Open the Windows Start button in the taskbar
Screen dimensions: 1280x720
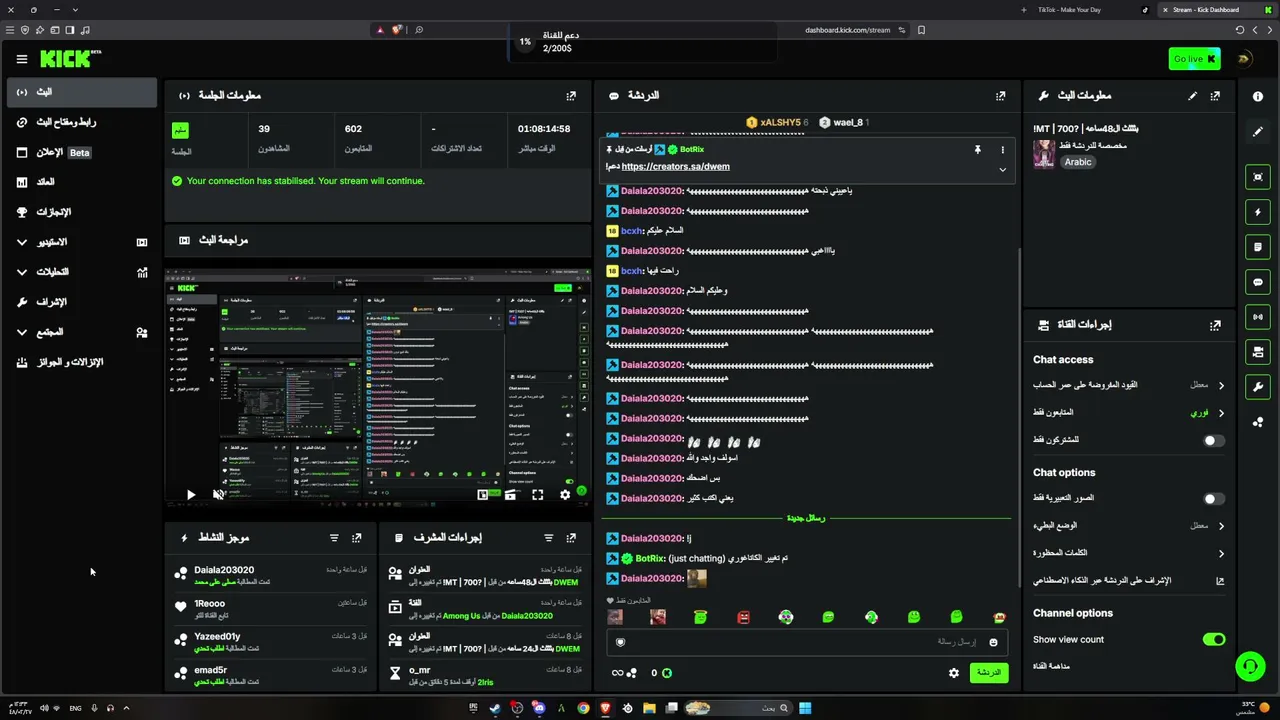(805, 708)
